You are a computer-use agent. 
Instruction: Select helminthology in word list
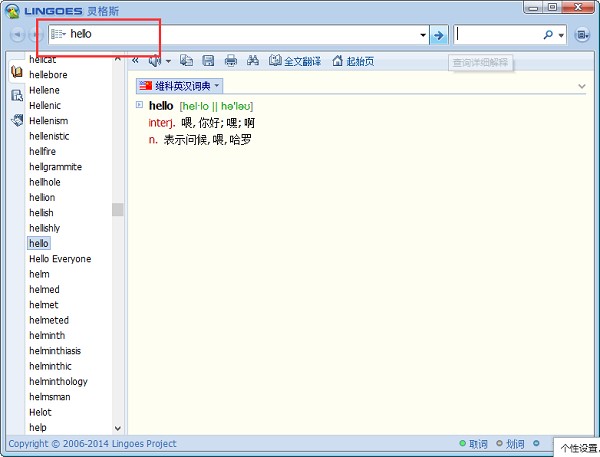click(x=59, y=382)
